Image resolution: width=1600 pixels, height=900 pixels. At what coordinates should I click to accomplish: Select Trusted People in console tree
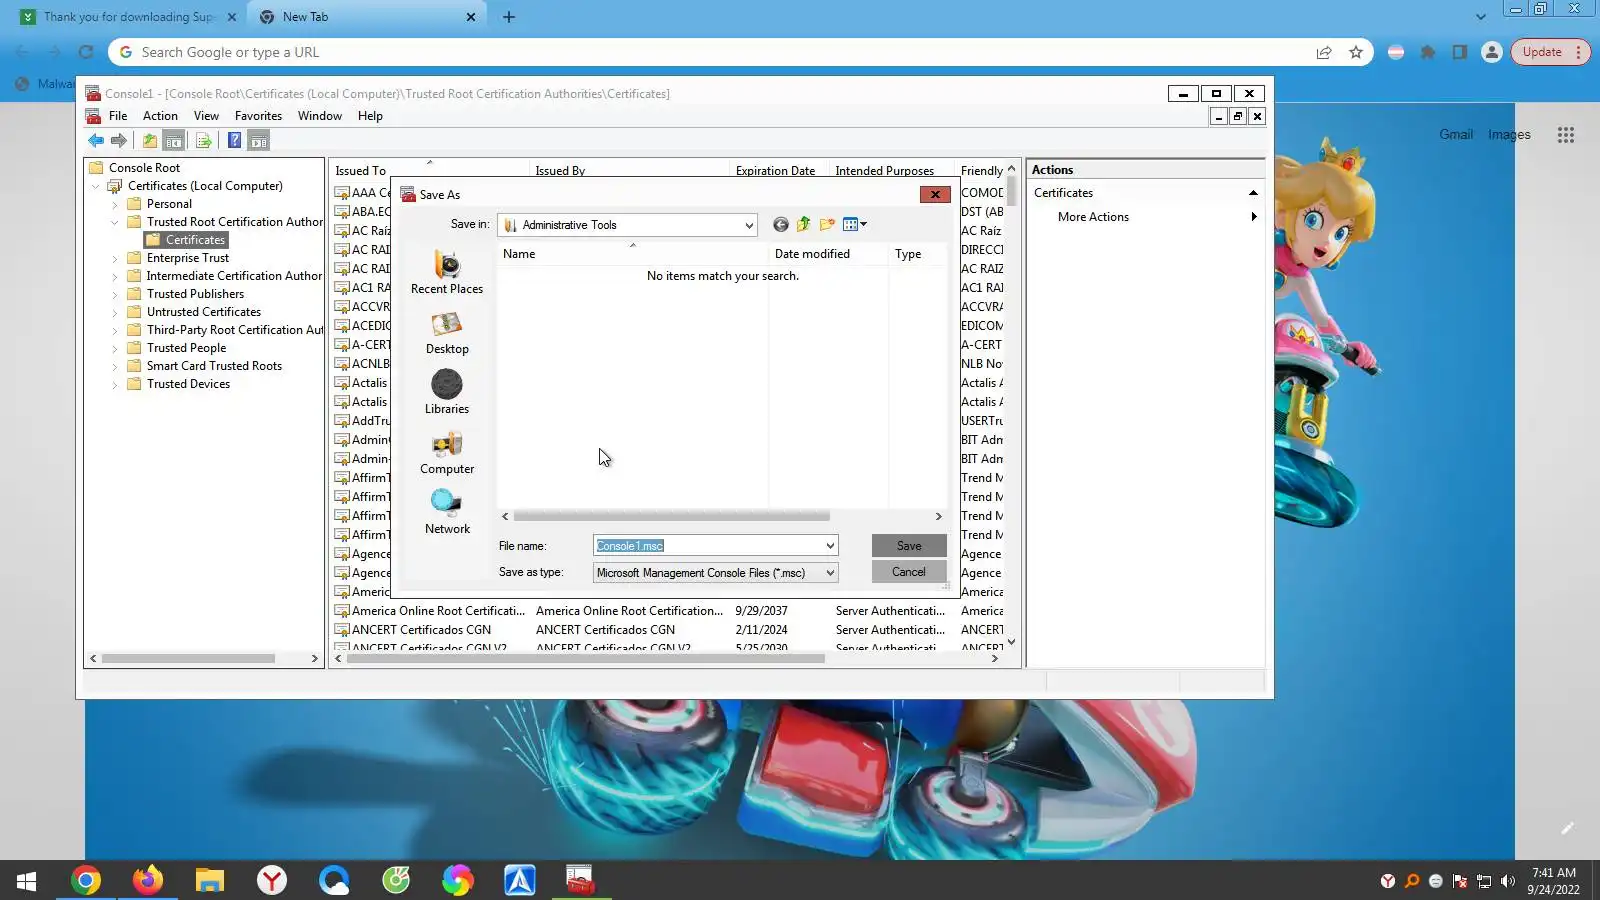[186, 348]
